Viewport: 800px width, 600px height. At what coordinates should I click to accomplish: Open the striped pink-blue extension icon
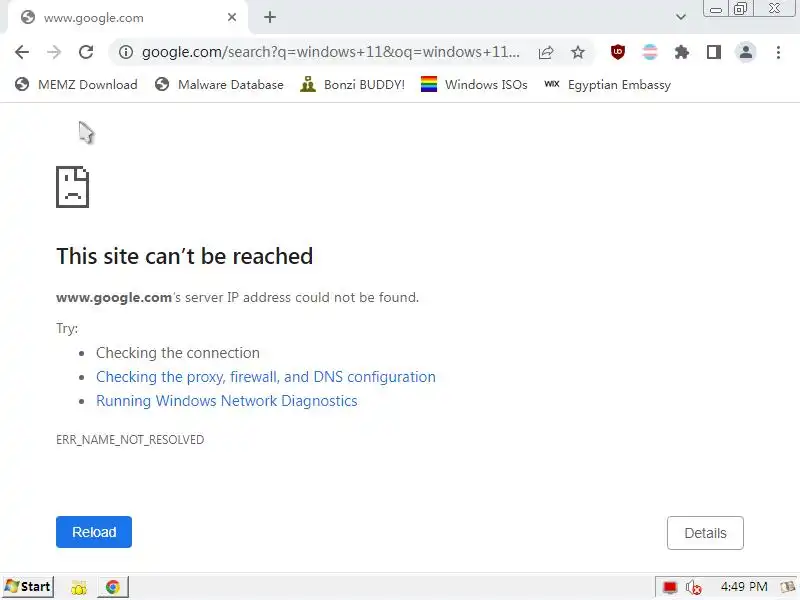pos(649,52)
